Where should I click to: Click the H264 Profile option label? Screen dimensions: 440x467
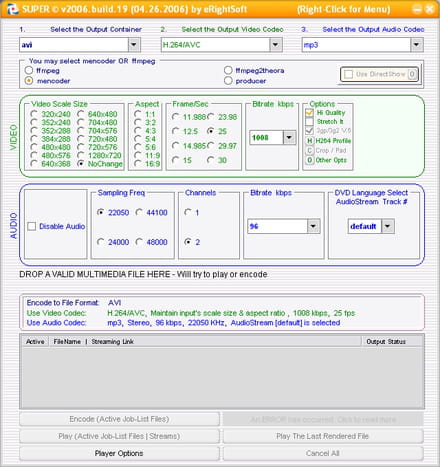(333, 141)
